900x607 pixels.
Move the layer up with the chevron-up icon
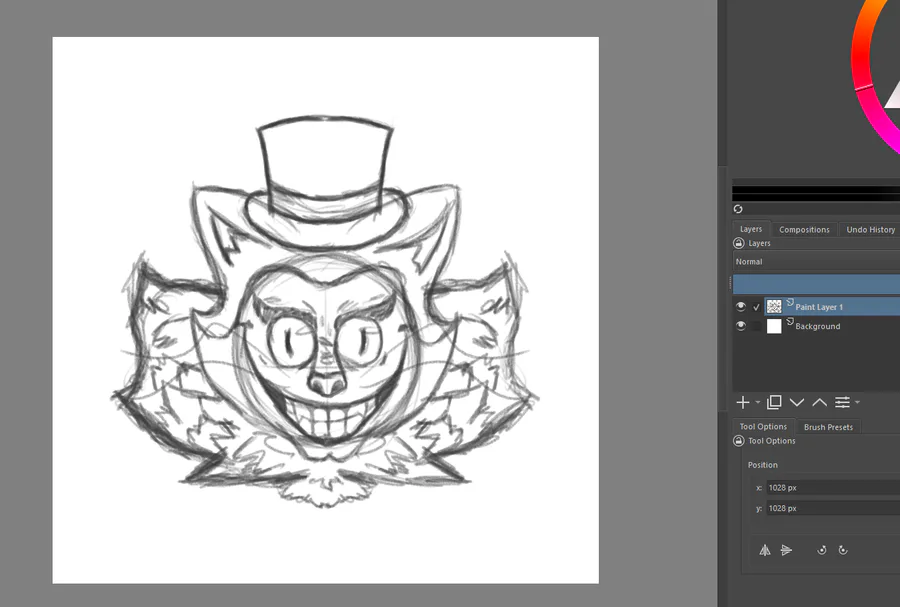(x=820, y=402)
